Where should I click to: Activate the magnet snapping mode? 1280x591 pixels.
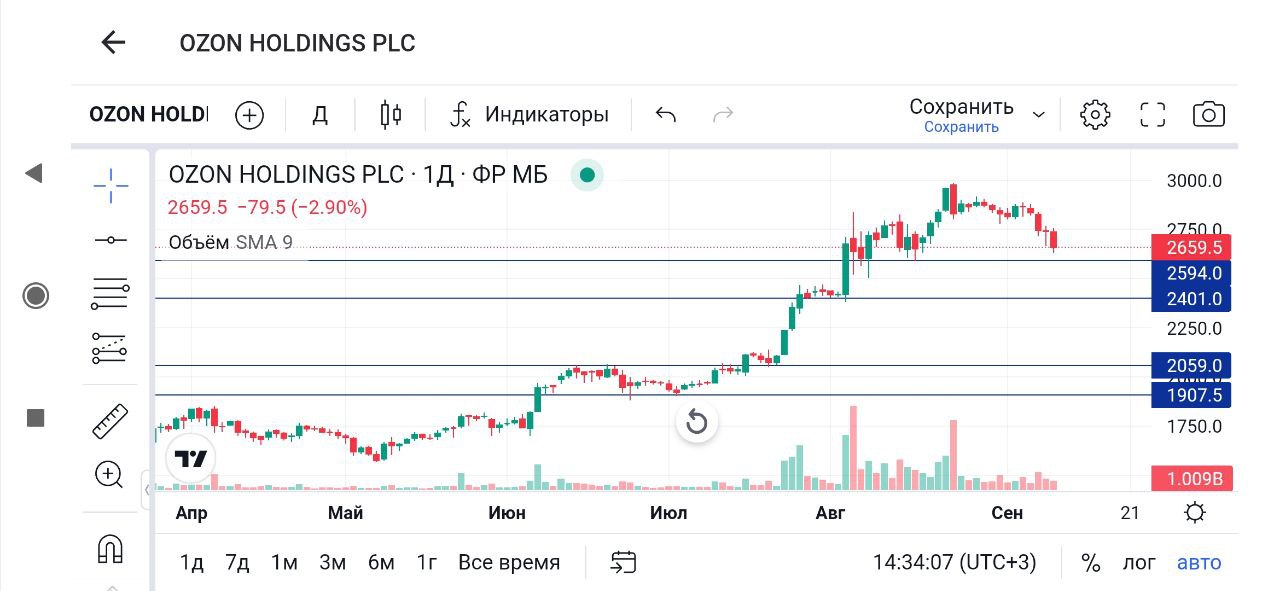(x=110, y=548)
